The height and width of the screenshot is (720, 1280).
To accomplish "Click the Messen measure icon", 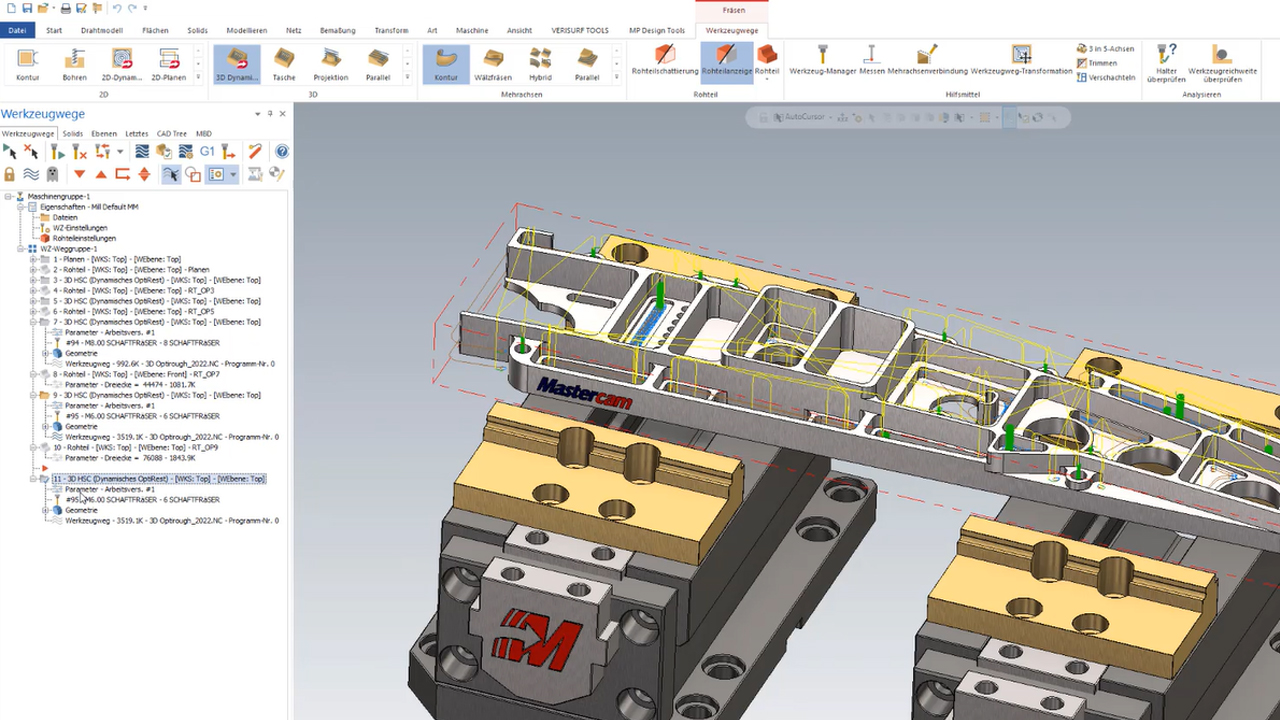I will (x=872, y=60).
